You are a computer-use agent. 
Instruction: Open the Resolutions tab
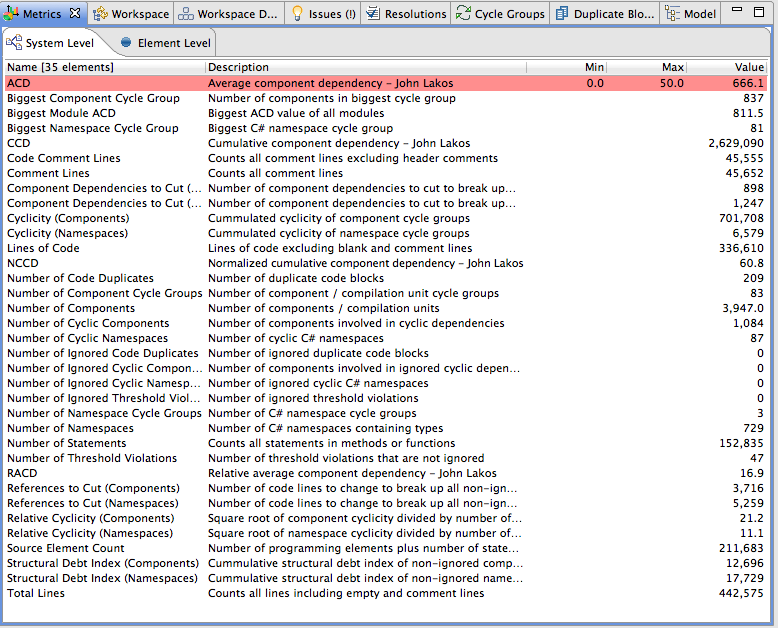tap(407, 14)
